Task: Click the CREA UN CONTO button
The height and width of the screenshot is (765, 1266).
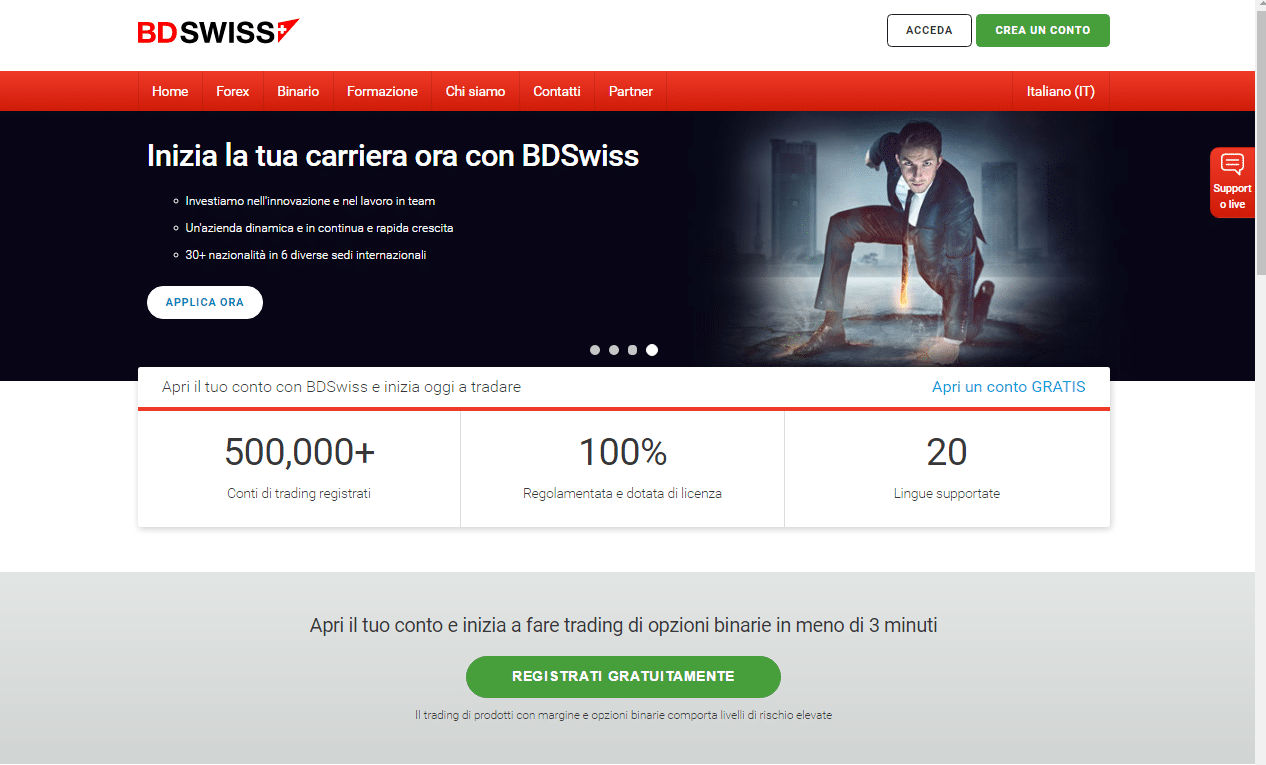Action: pyautogui.click(x=1043, y=30)
